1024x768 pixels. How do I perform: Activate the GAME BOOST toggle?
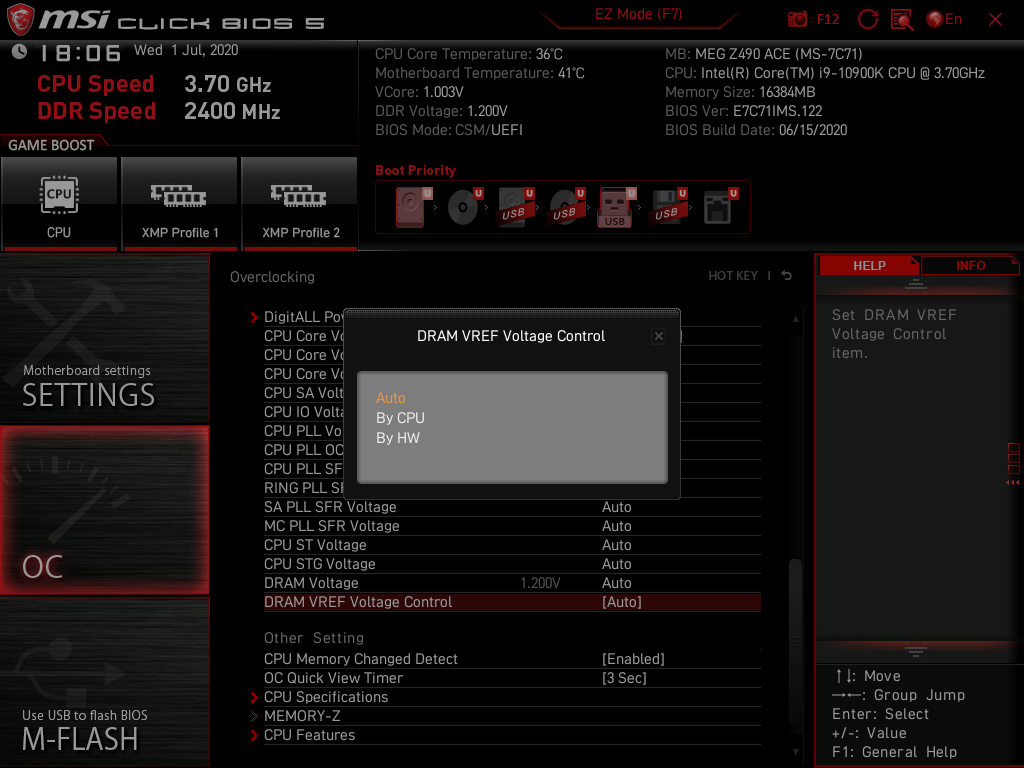(x=60, y=204)
